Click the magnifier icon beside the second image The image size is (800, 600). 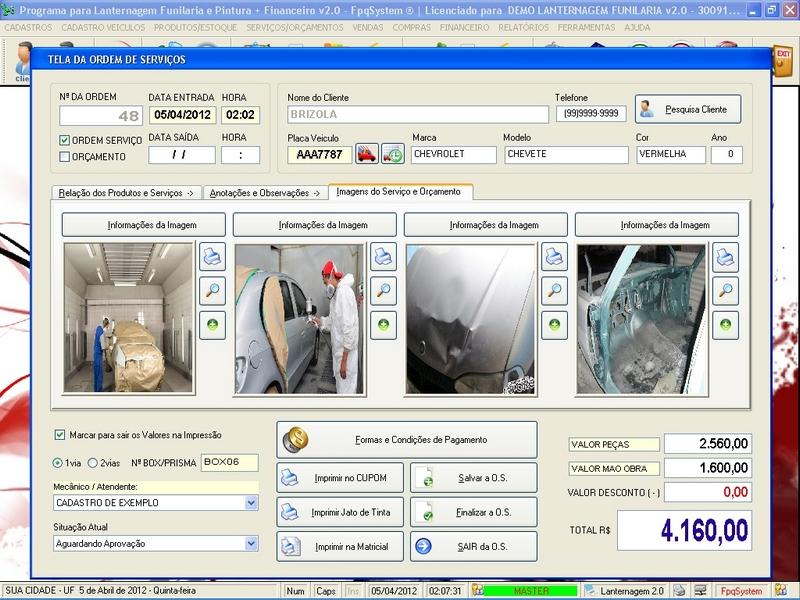tap(383, 291)
